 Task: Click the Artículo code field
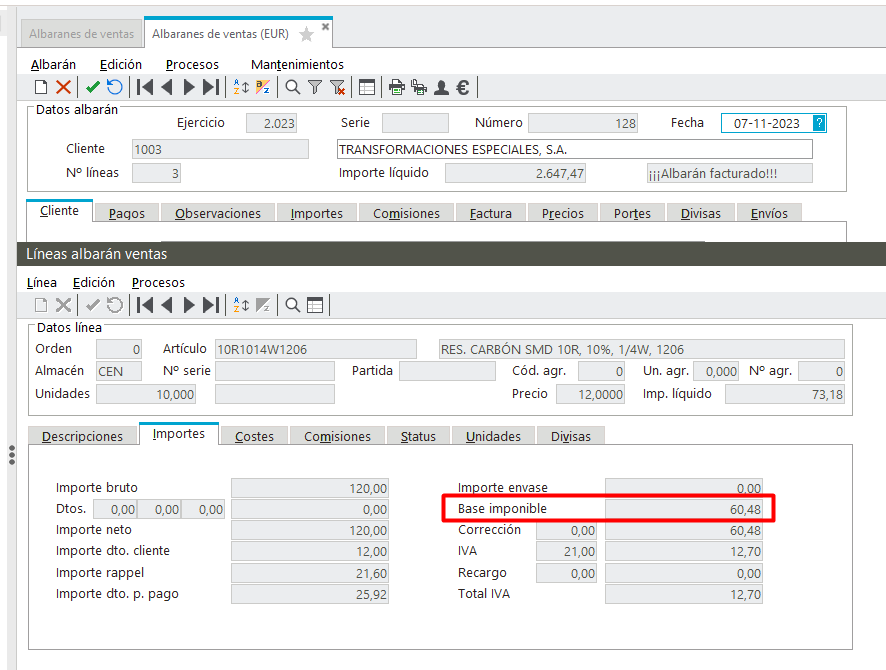pos(316,349)
